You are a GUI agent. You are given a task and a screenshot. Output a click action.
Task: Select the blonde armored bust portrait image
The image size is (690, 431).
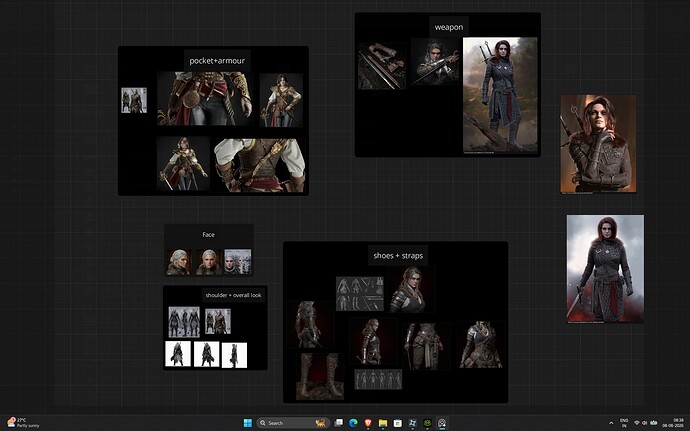[411, 289]
